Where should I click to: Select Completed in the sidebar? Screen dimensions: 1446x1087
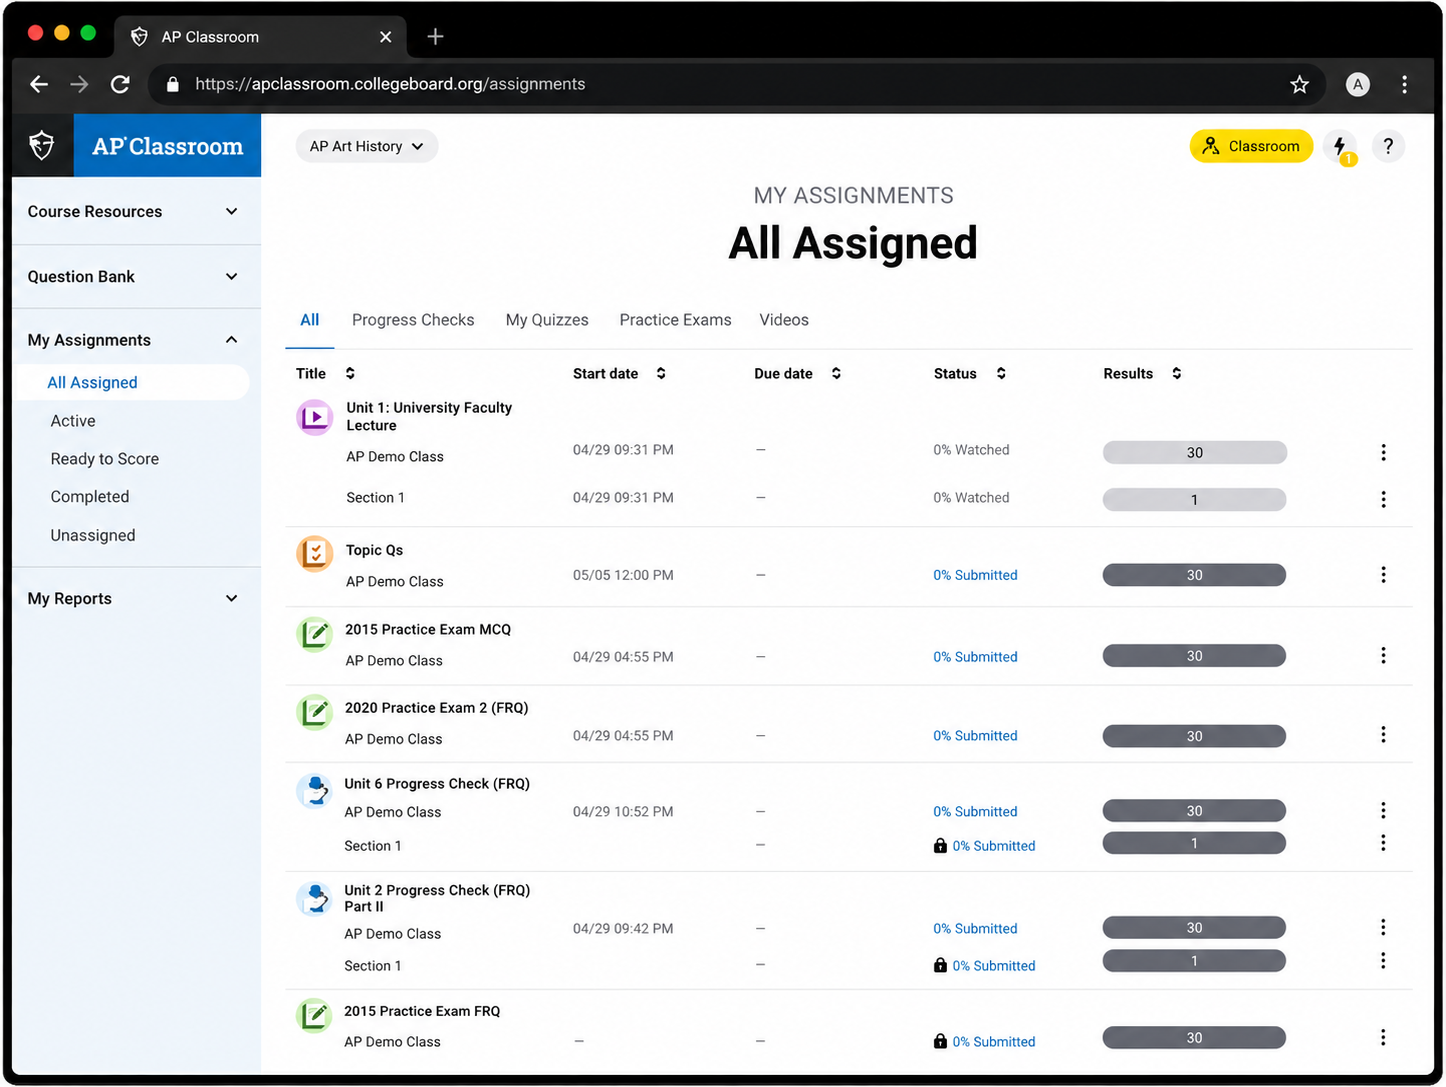click(x=90, y=497)
